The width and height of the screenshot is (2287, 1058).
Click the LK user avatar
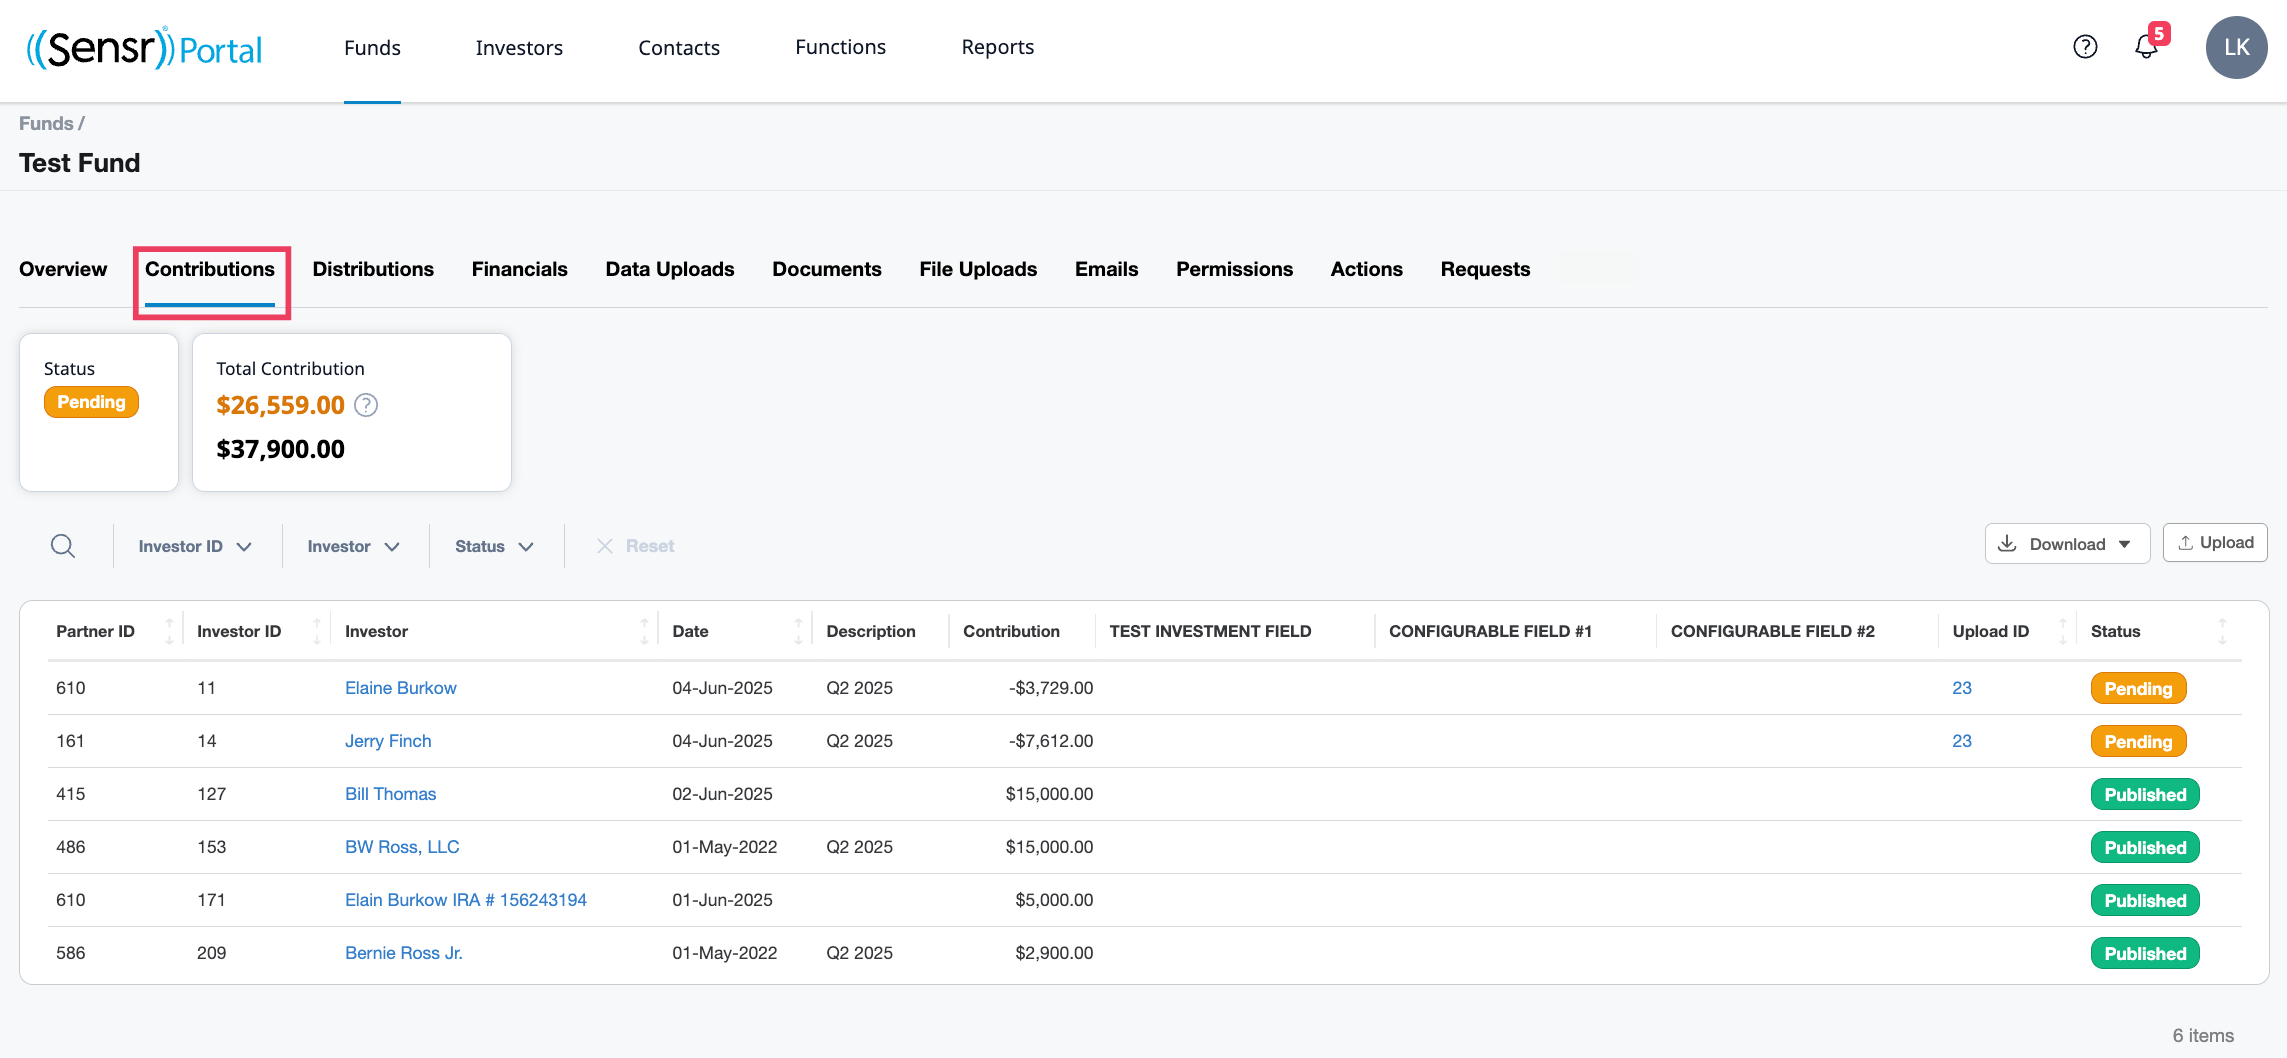[x=2236, y=47]
